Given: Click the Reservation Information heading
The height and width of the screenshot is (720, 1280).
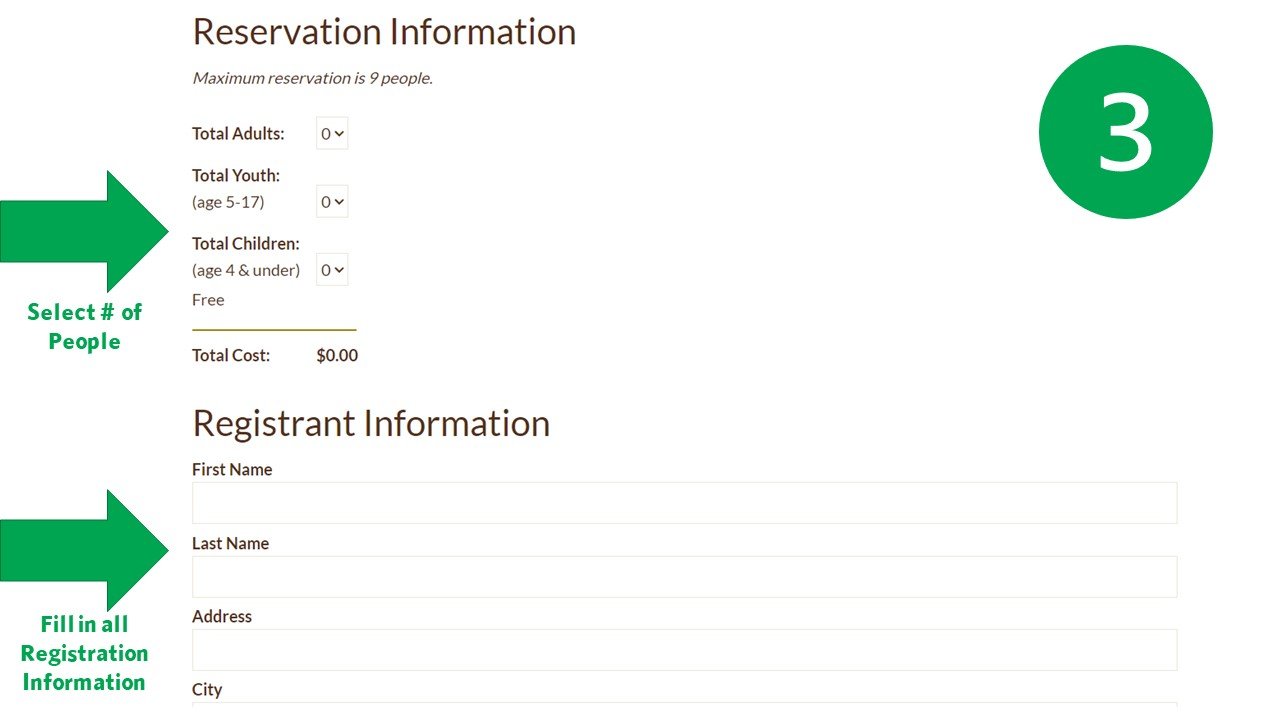Looking at the screenshot, I should point(384,32).
